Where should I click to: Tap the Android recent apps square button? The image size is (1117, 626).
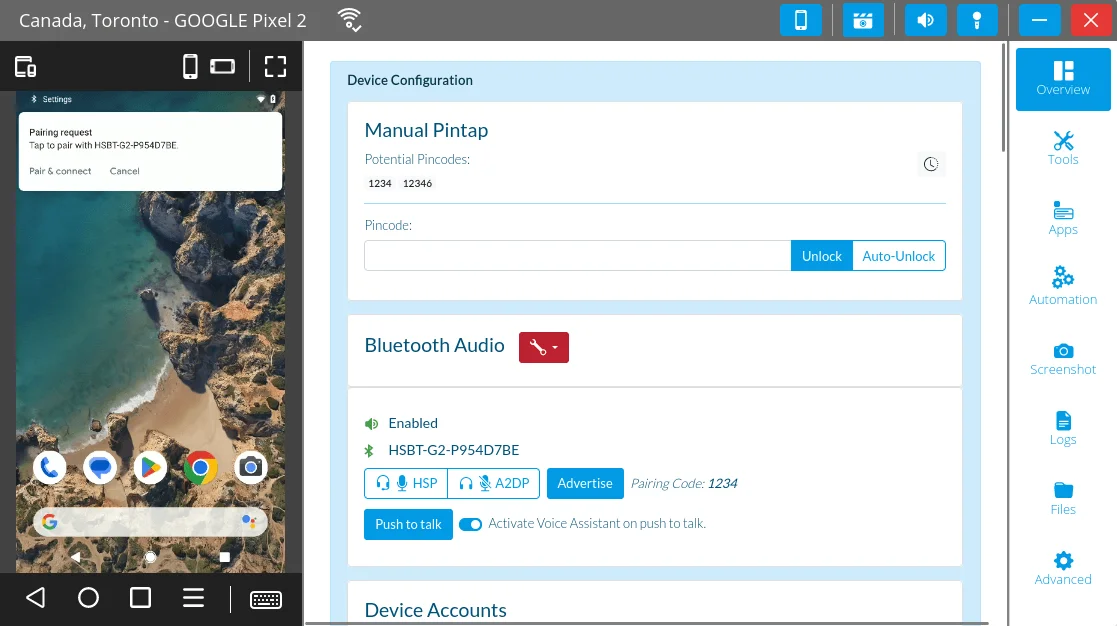tap(140, 598)
